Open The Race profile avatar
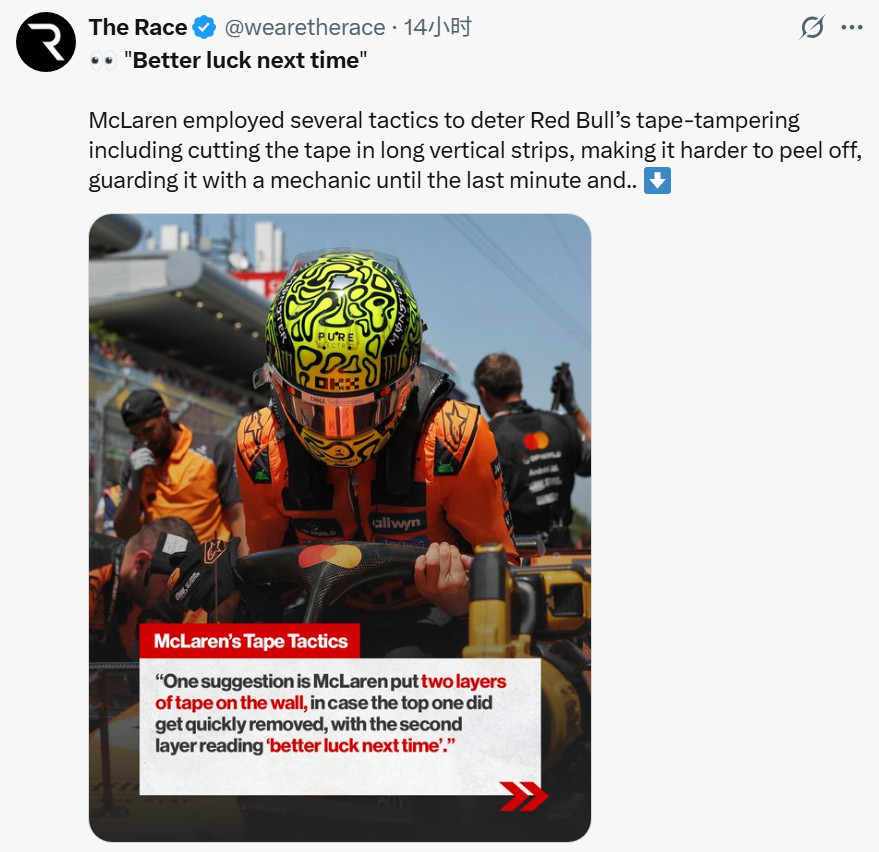The width and height of the screenshot is (879, 852). [45, 41]
